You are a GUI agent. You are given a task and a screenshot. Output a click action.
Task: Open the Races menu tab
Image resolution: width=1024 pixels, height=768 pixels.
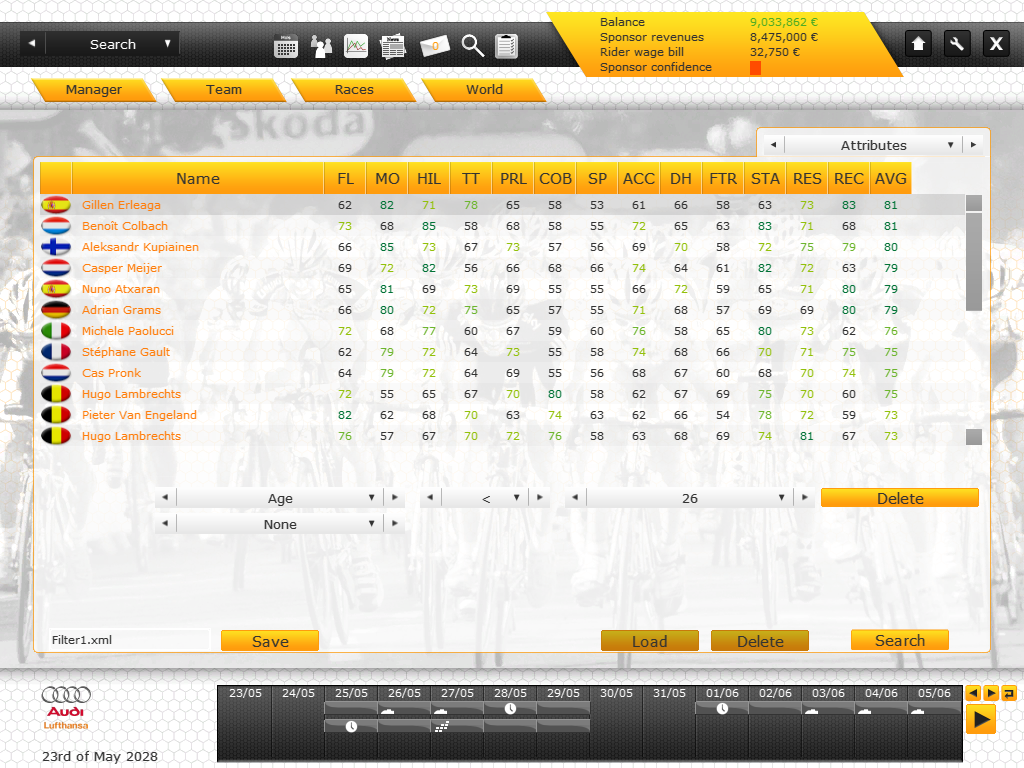(x=354, y=90)
